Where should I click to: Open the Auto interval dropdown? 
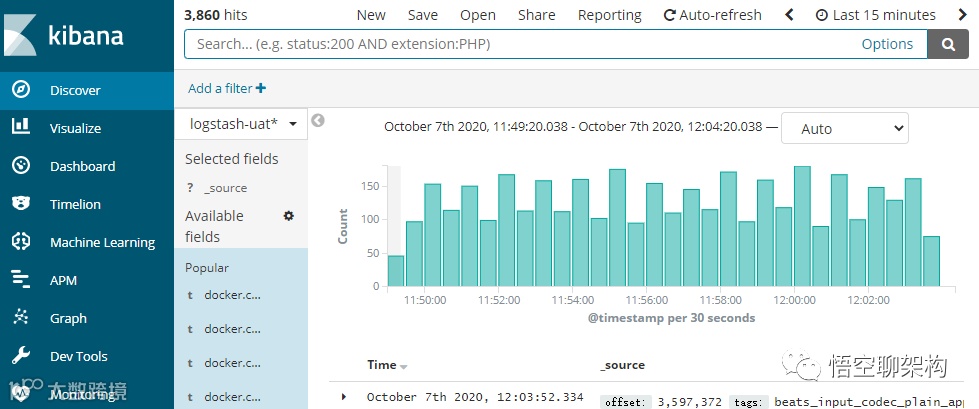coord(845,129)
